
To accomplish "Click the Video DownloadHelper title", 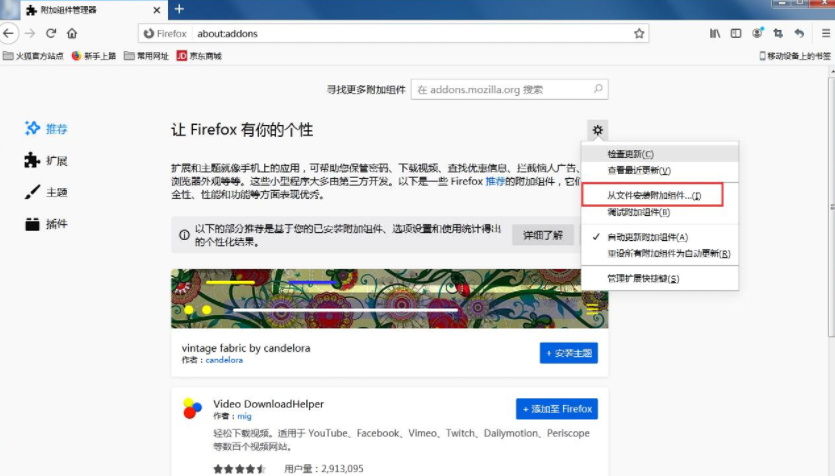I will [268, 404].
